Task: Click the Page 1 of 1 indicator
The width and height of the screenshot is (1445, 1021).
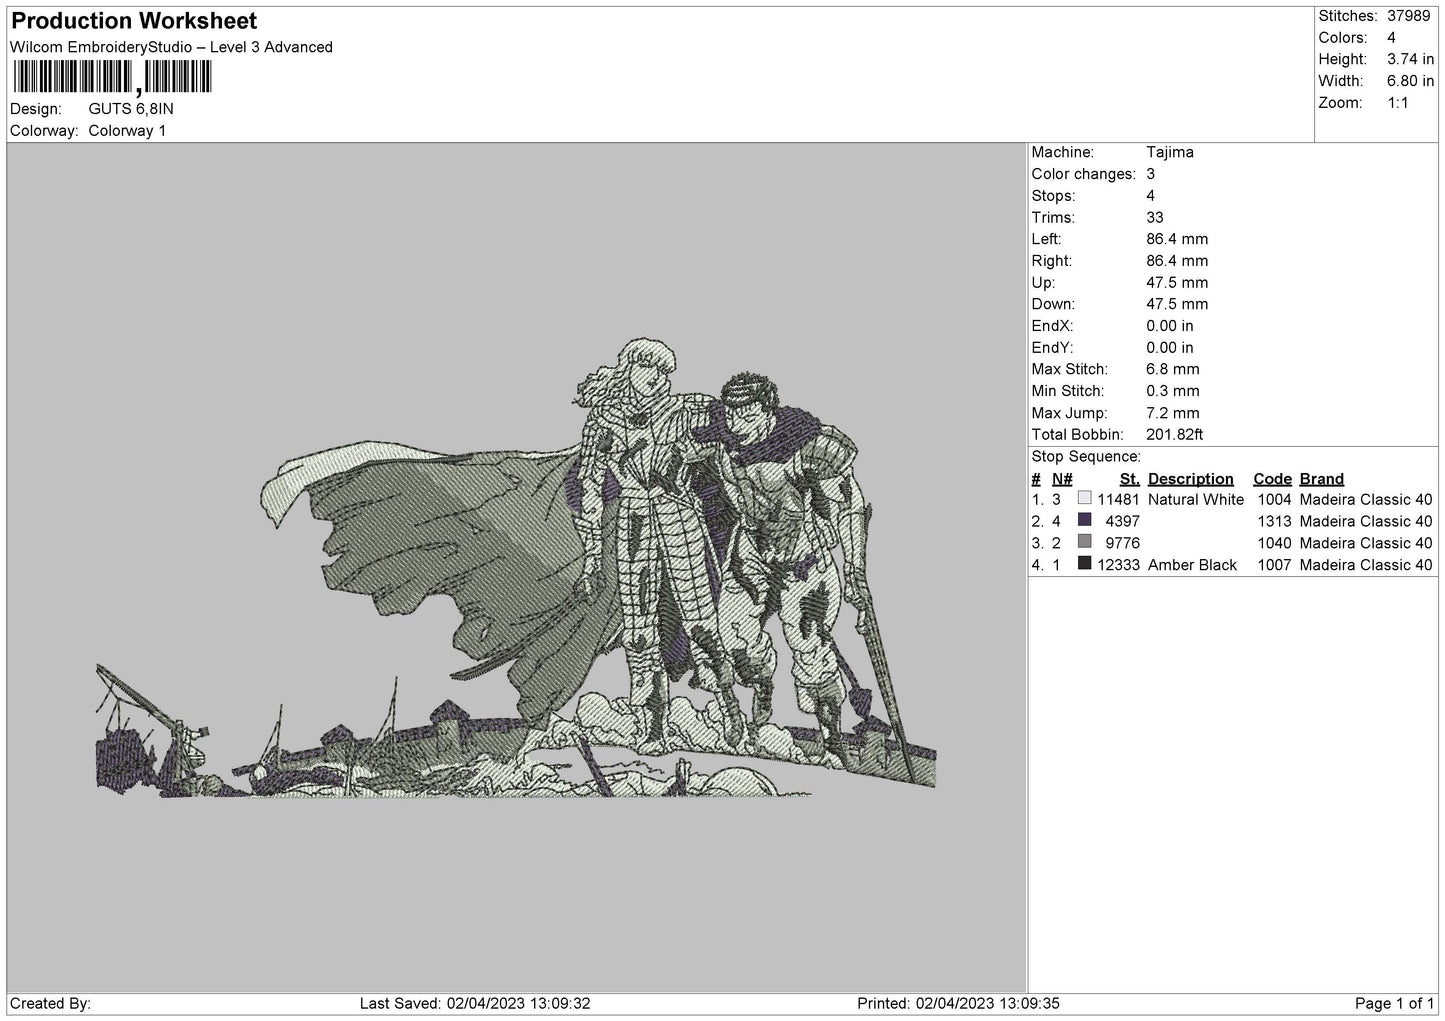Action: click(x=1395, y=1003)
